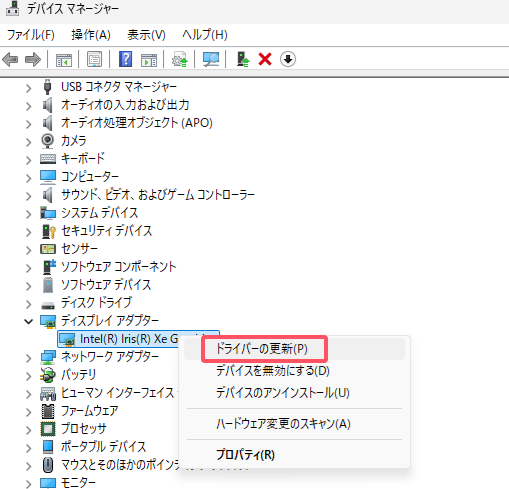
Task: Expand the ソフトウェア コンポーネント node
Action: pyautogui.click(x=29, y=268)
